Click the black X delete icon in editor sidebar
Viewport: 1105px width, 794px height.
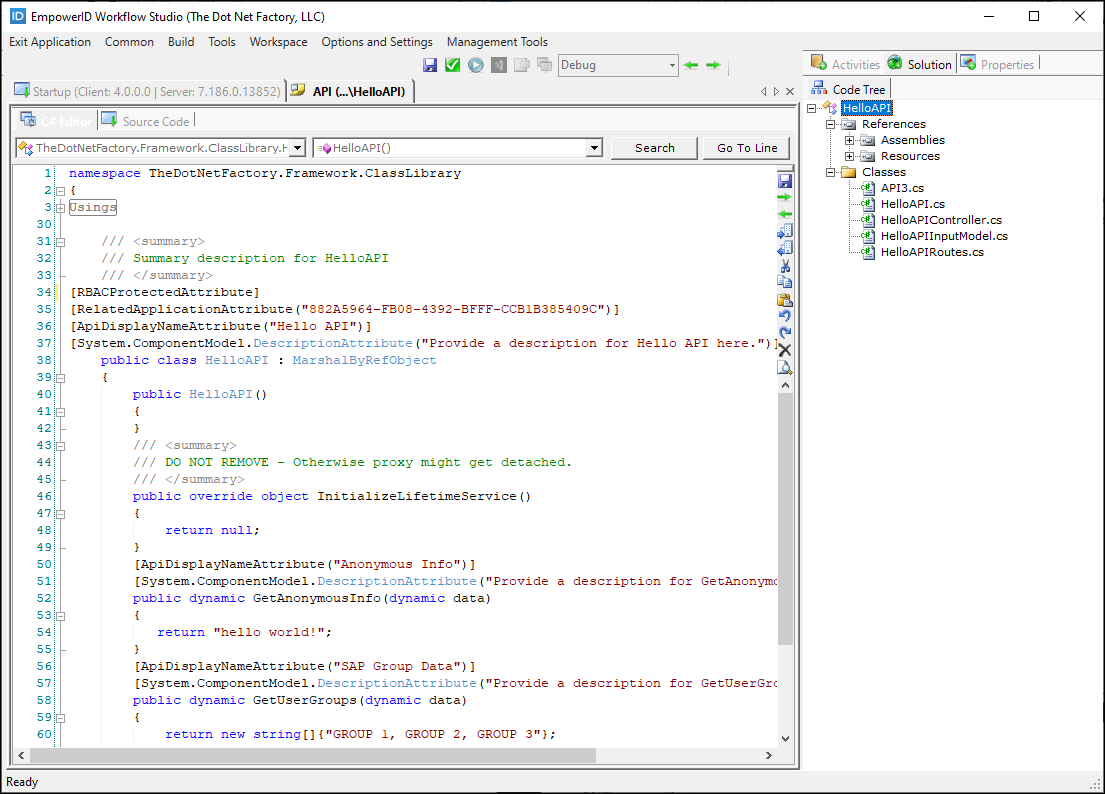pyautogui.click(x=785, y=350)
